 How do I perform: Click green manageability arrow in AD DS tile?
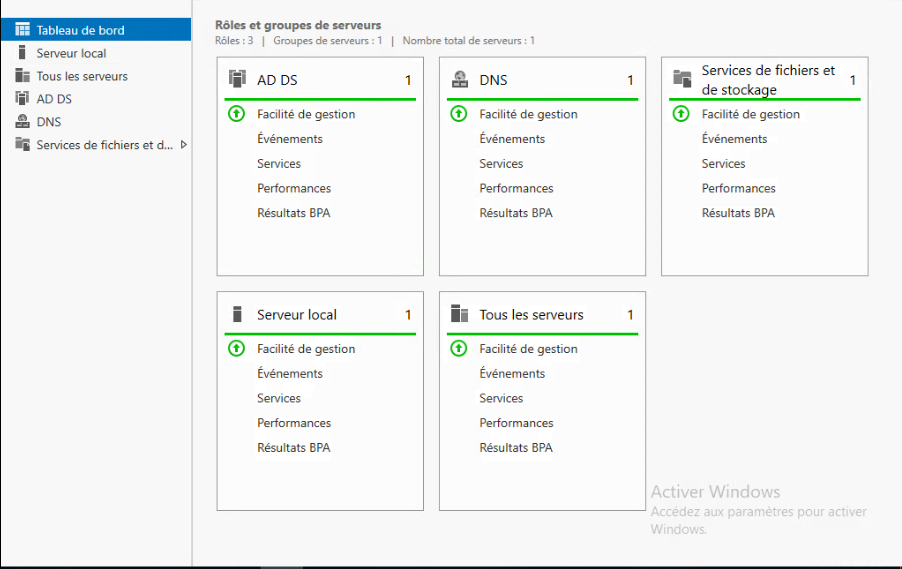click(x=236, y=114)
